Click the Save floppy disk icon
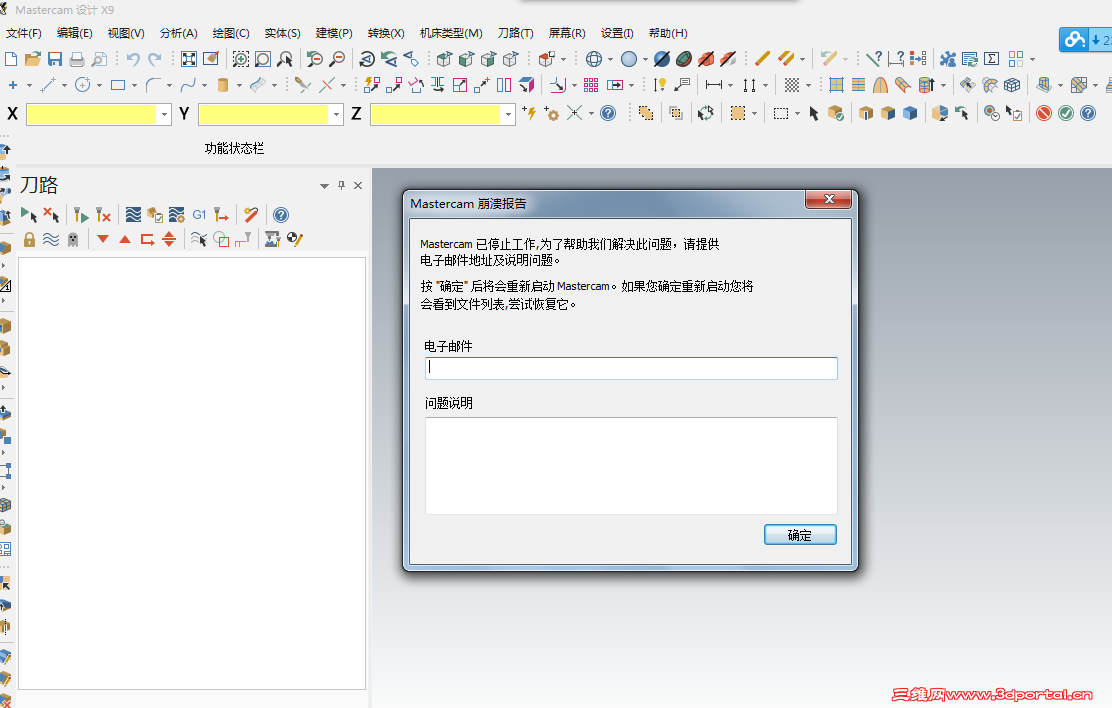Image resolution: width=1112 pixels, height=708 pixels. click(x=55, y=59)
